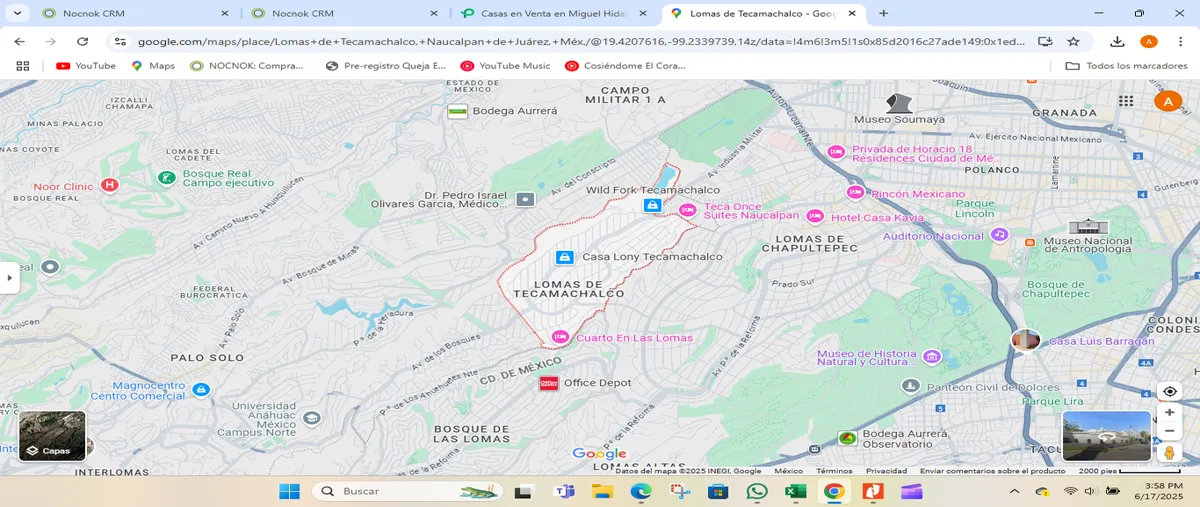
Task: Open Excel from the taskbar
Action: coord(795,491)
